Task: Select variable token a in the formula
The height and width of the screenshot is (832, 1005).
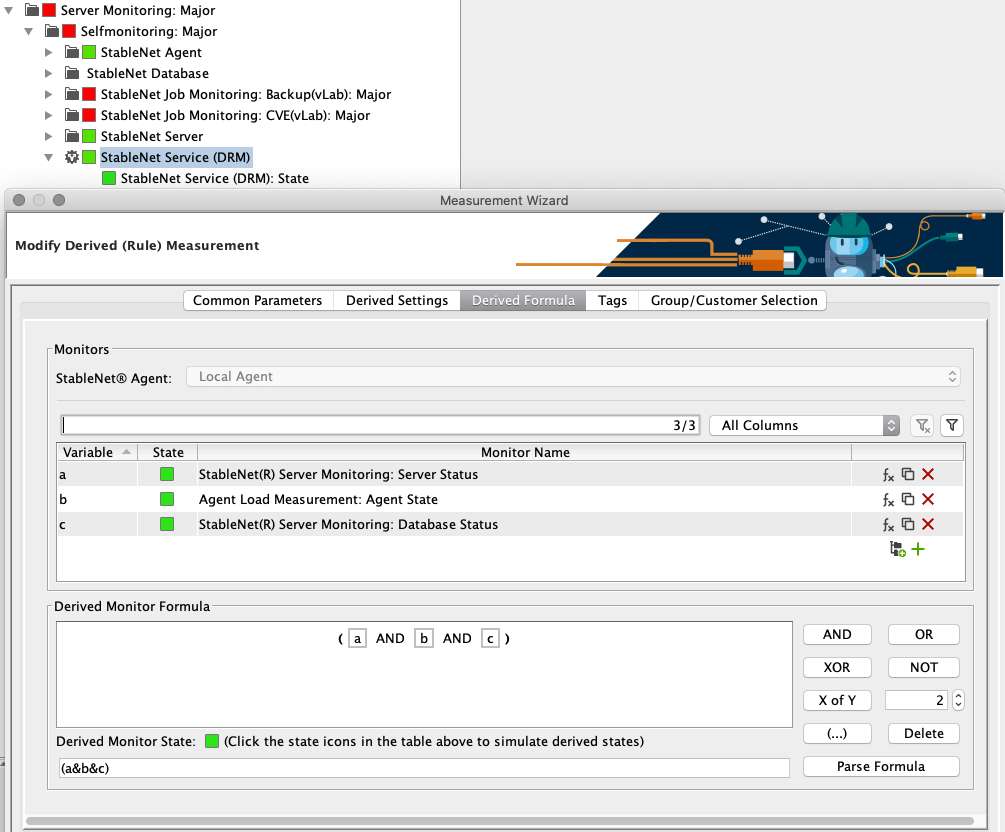Action: 357,638
